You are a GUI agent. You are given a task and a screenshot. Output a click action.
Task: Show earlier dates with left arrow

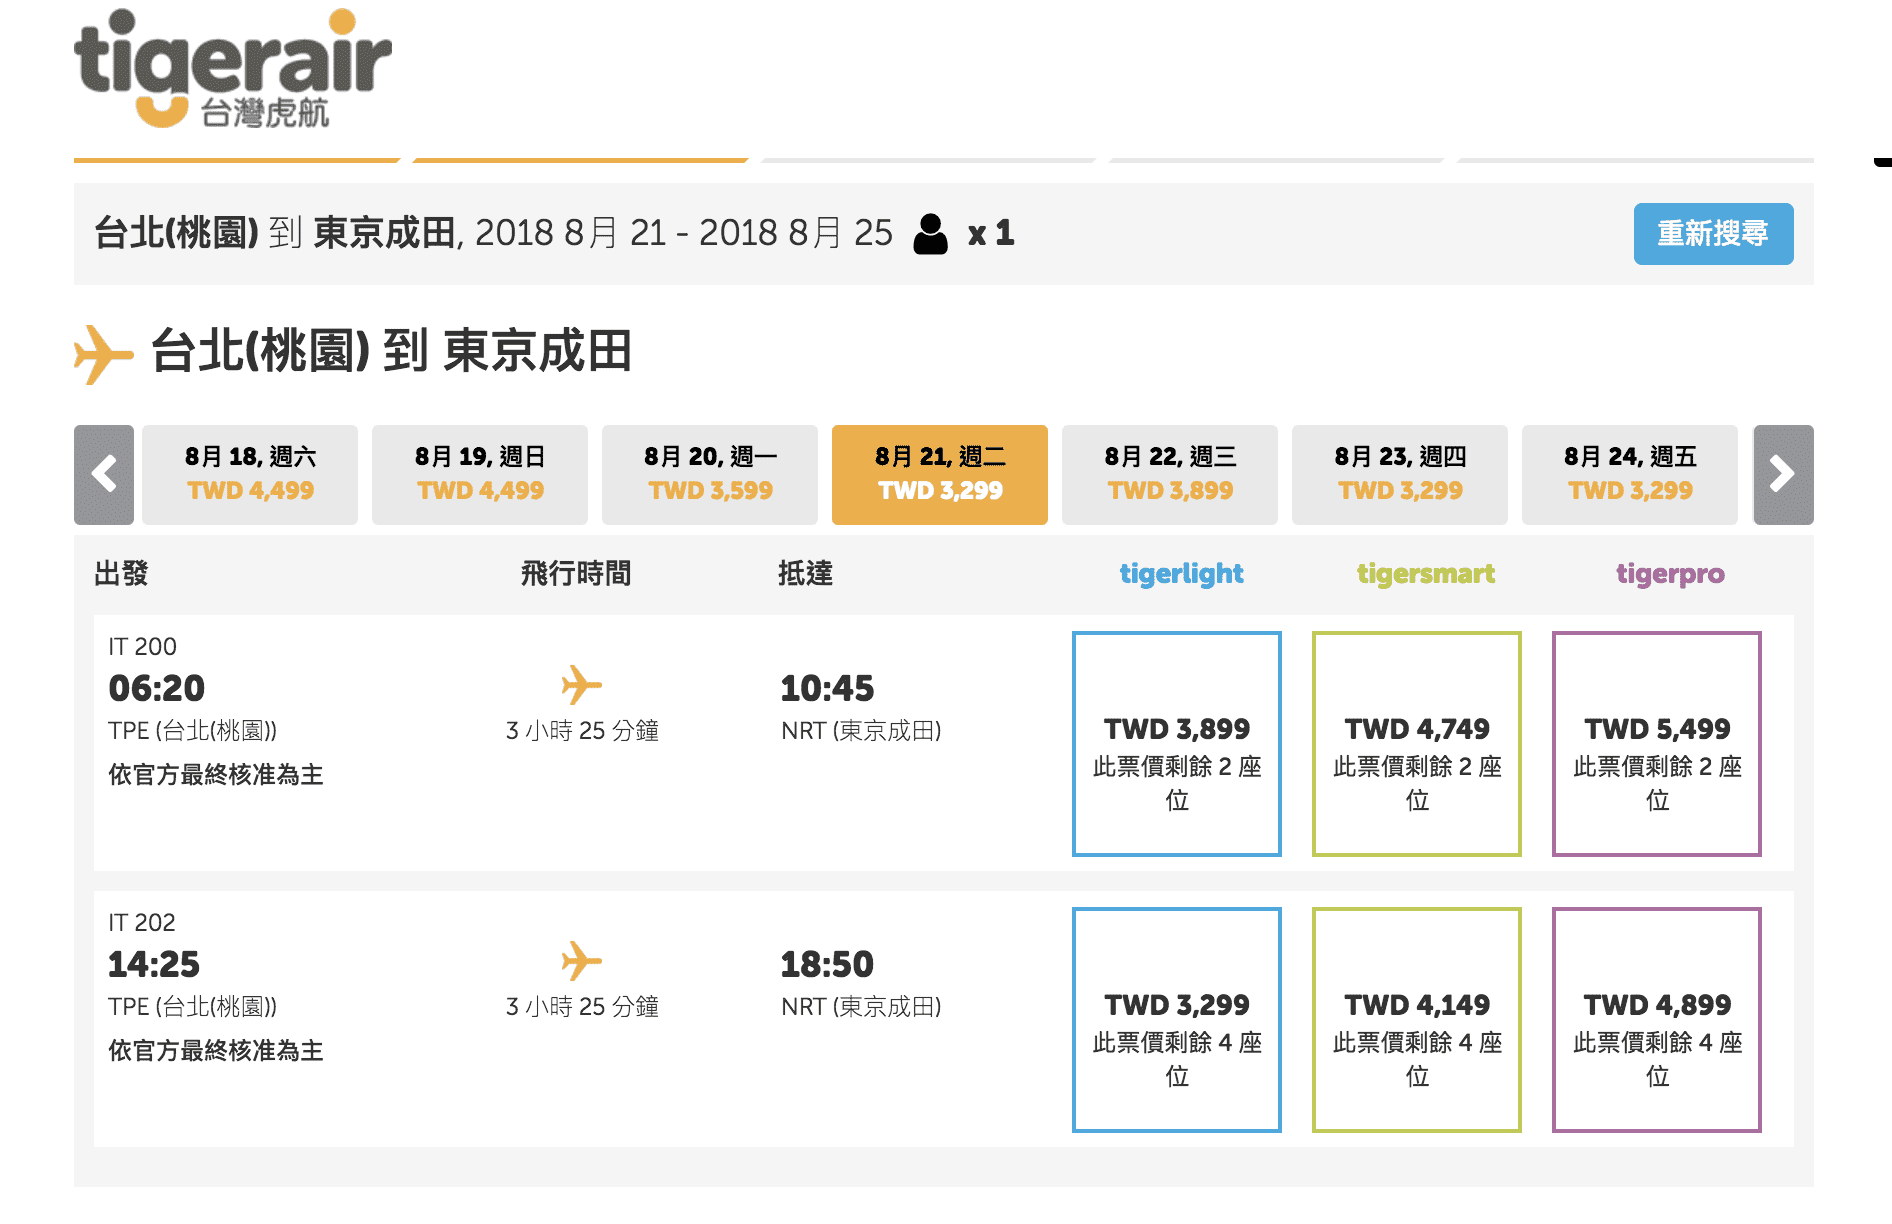(104, 474)
